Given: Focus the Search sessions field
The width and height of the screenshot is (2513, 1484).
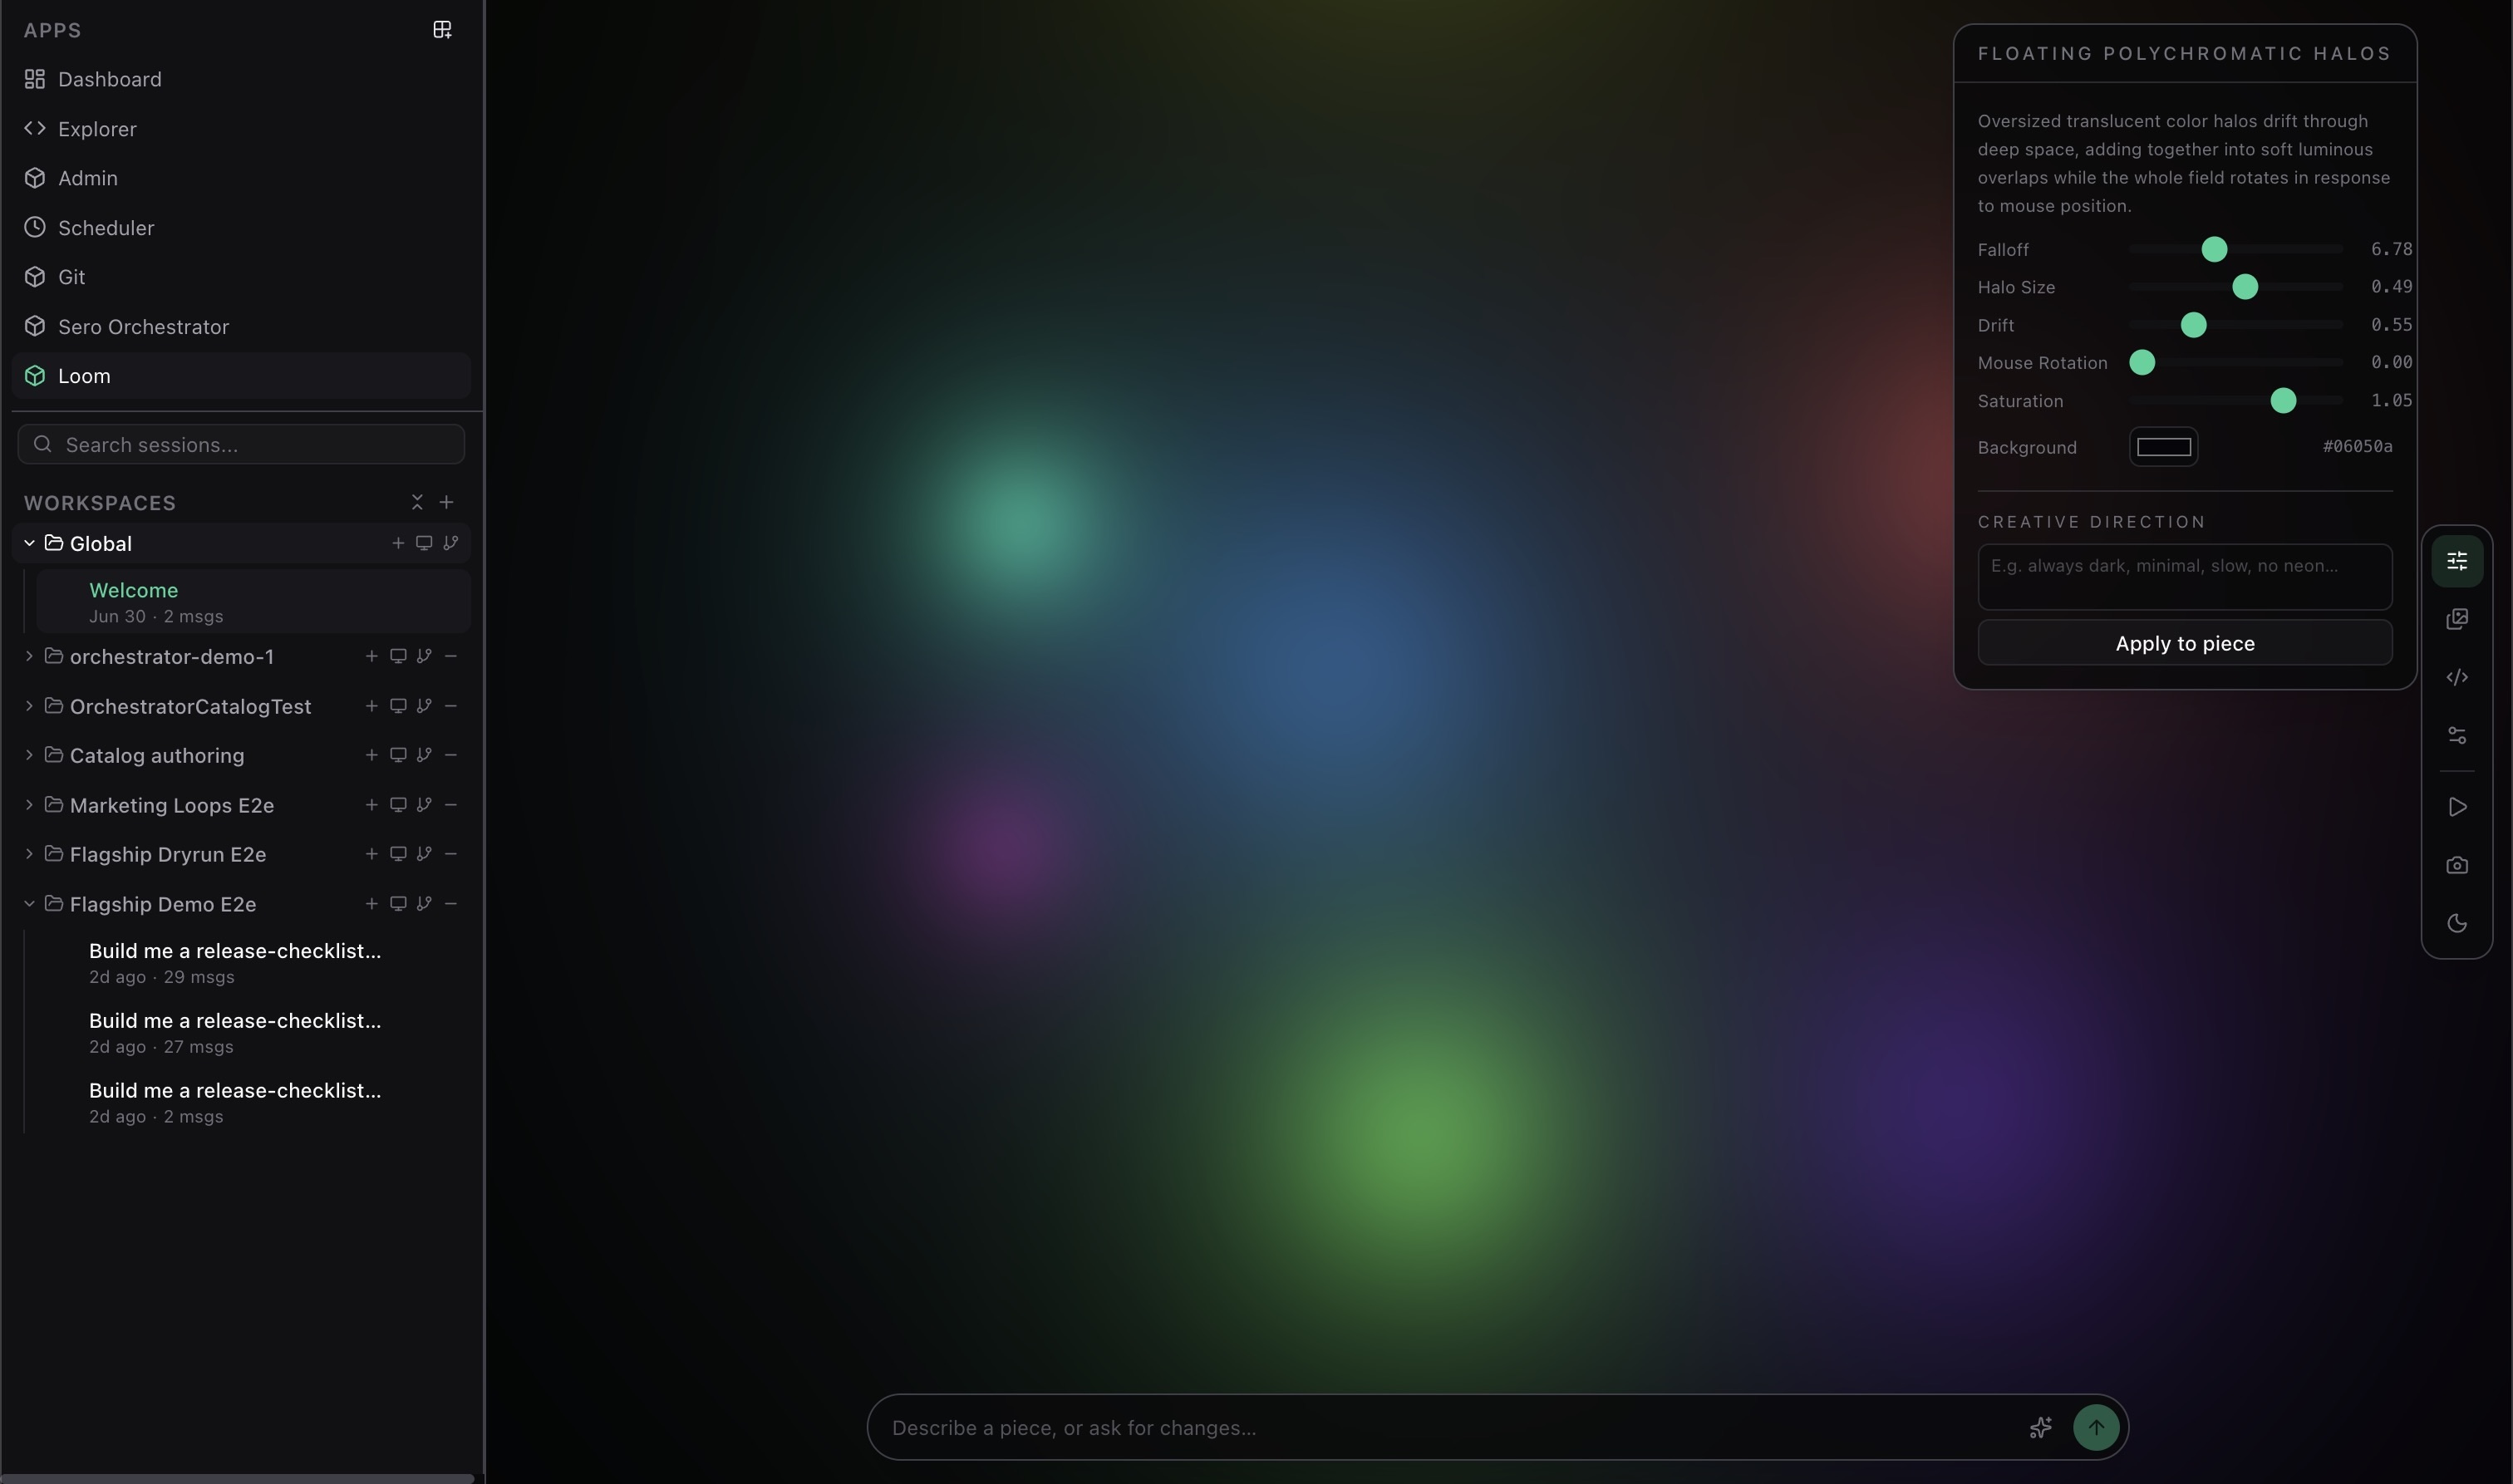Looking at the screenshot, I should tap(241, 445).
